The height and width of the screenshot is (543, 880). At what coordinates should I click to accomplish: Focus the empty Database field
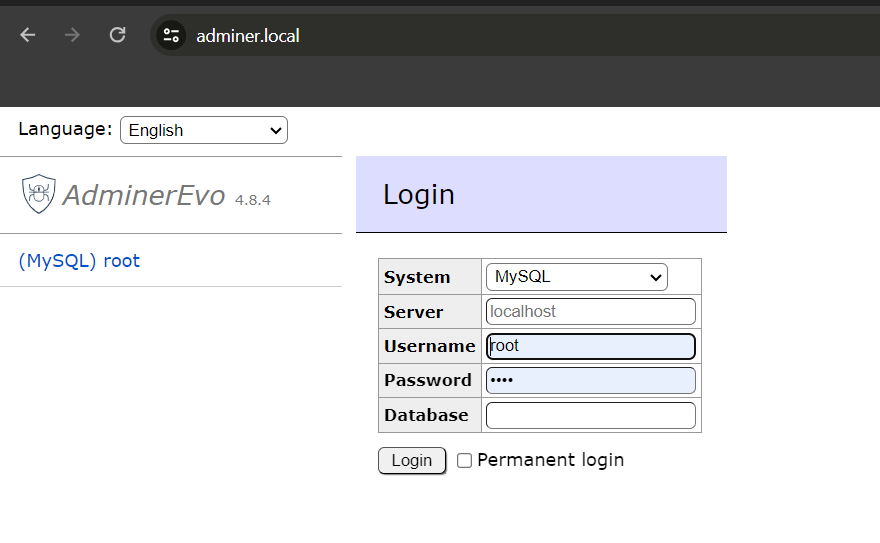point(590,415)
